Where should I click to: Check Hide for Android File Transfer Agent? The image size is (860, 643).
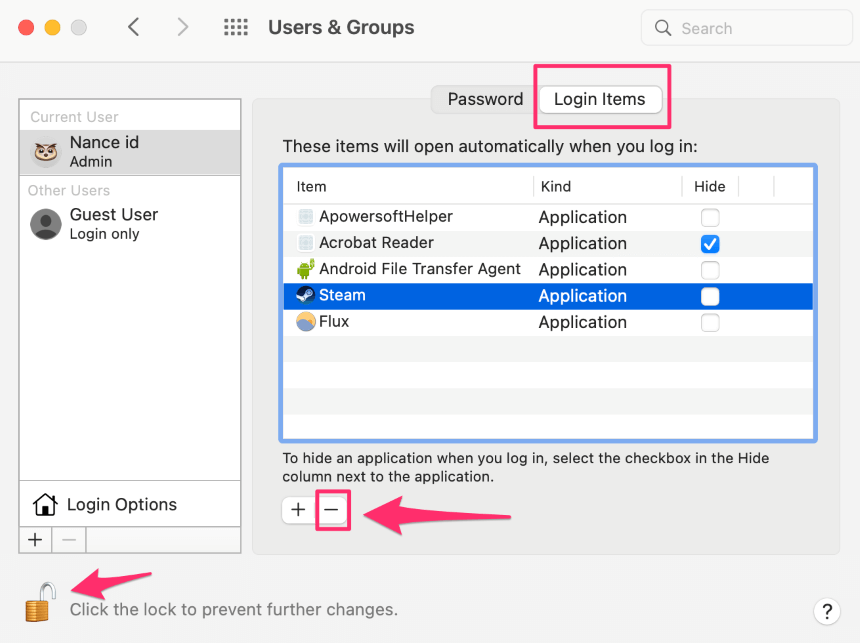pyautogui.click(x=710, y=270)
